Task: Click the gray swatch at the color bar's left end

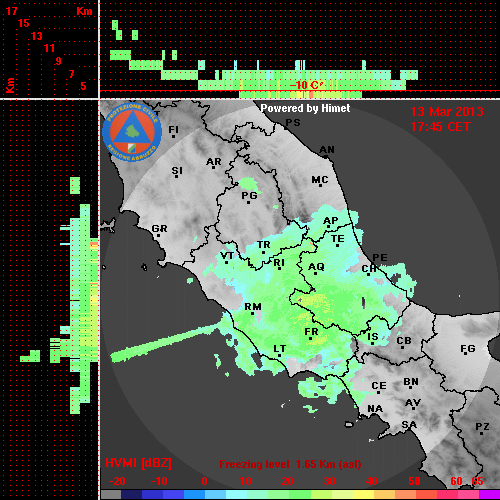Action: coord(111,494)
